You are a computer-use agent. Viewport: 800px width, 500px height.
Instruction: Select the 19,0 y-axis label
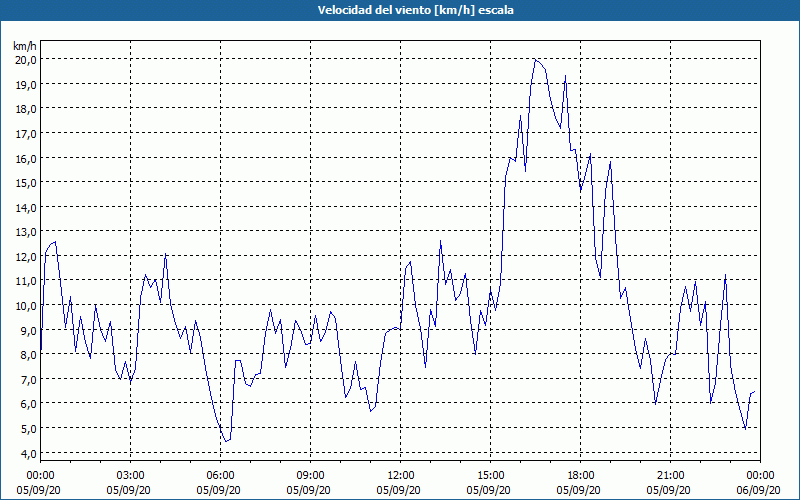click(26, 84)
